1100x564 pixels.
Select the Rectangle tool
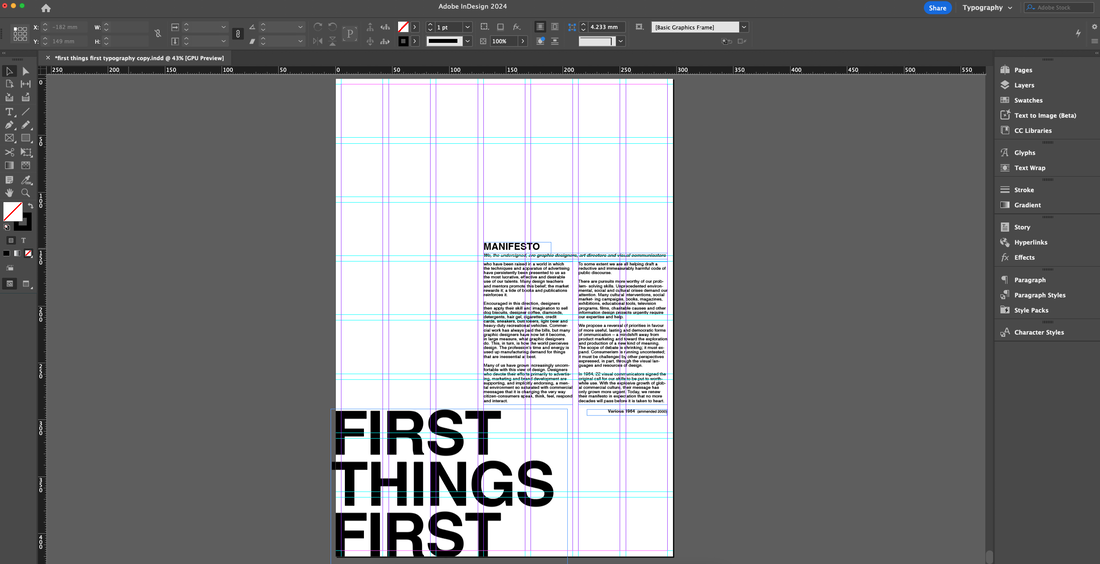pyautogui.click(x=26, y=138)
